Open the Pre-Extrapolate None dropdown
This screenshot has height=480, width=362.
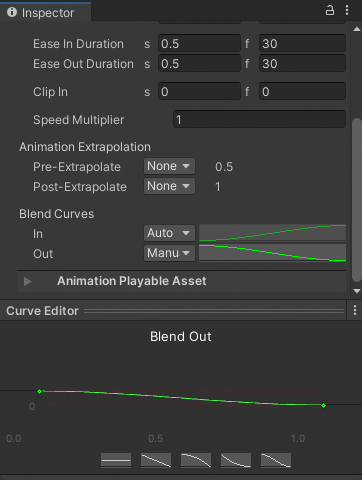pos(169,166)
